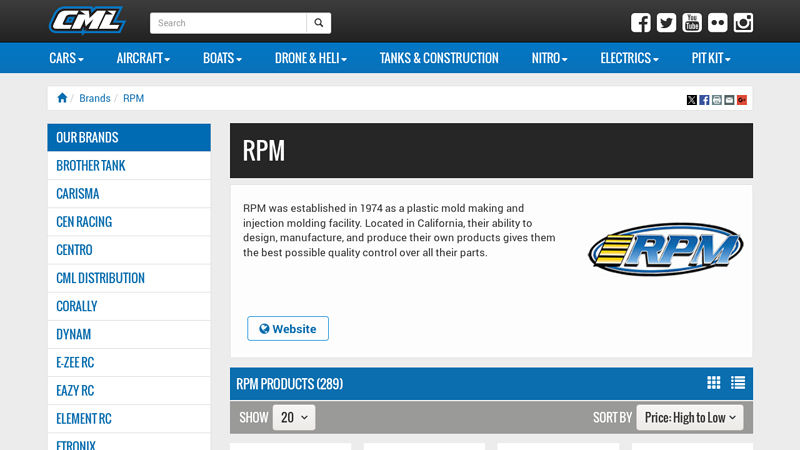Viewport: 800px width, 450px height.
Task: Open the Electrics dropdown menu
Action: click(x=630, y=58)
